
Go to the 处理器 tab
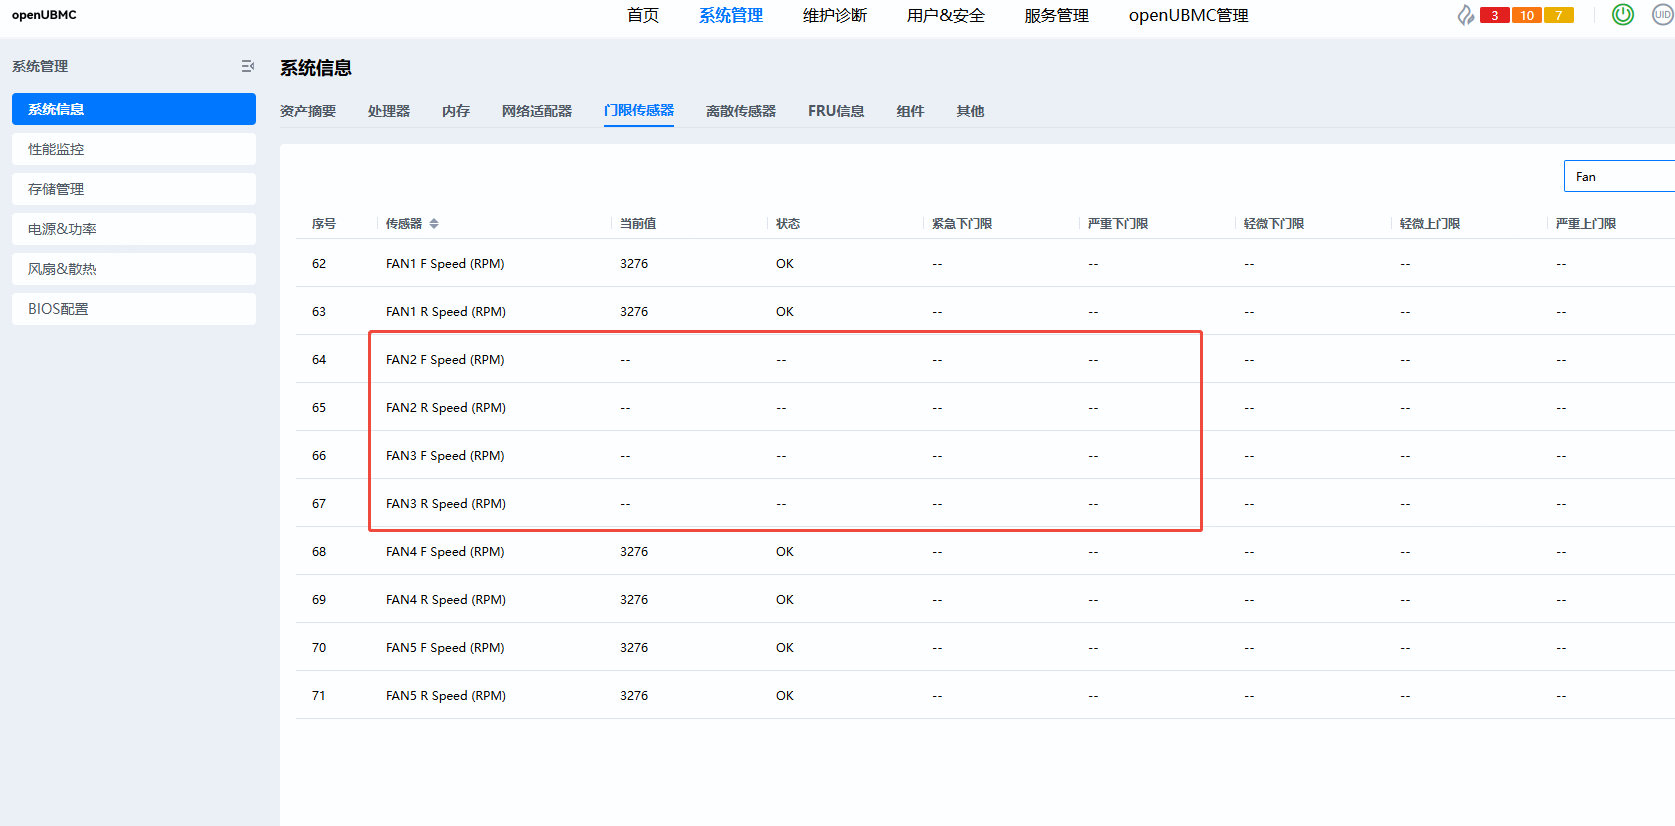click(x=388, y=111)
